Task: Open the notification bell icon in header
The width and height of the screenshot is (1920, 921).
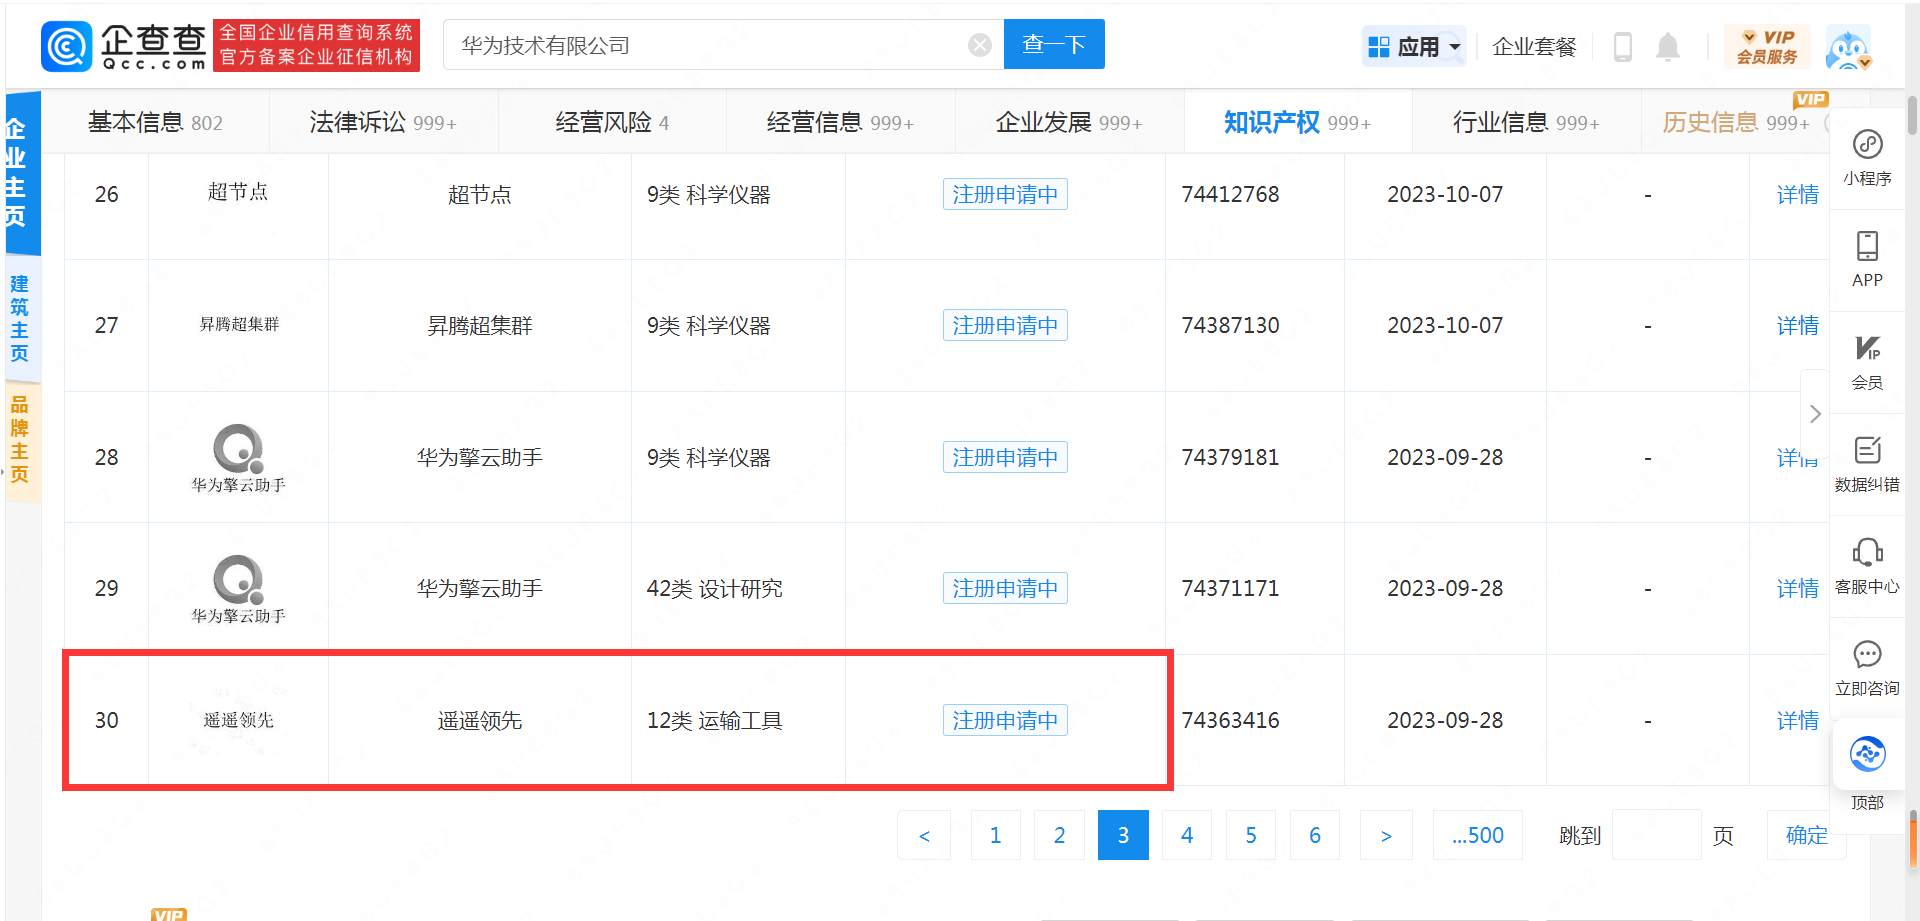Action: click(x=1667, y=46)
